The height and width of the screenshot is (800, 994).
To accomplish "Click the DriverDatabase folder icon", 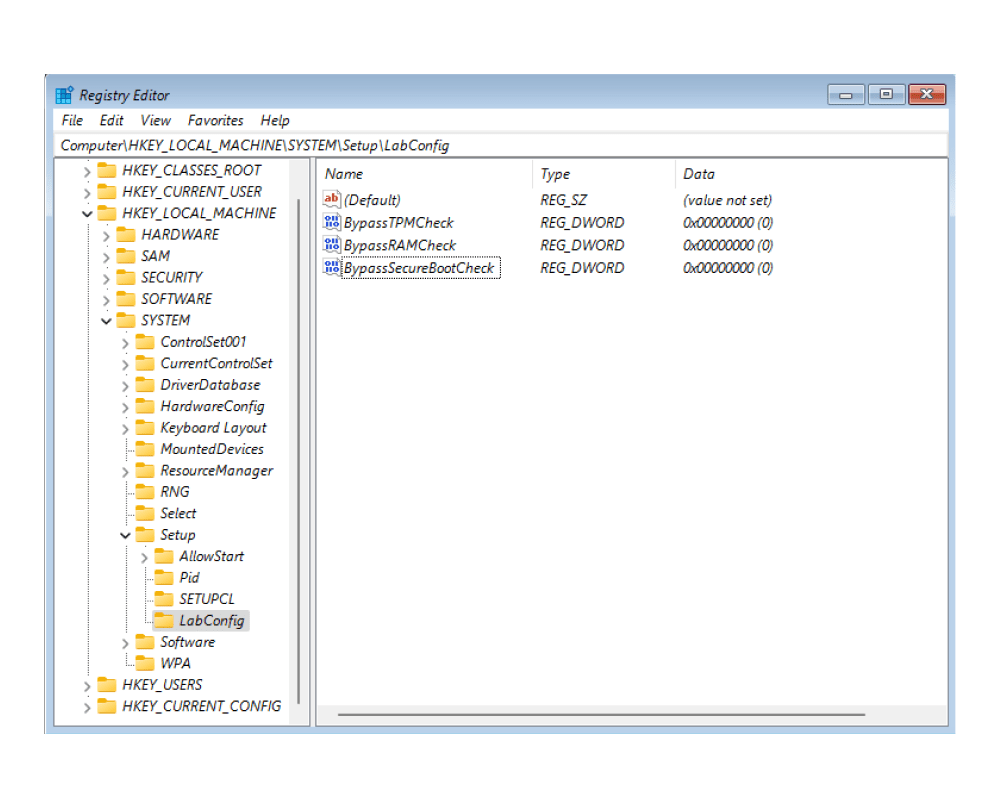I will pyautogui.click(x=145, y=385).
